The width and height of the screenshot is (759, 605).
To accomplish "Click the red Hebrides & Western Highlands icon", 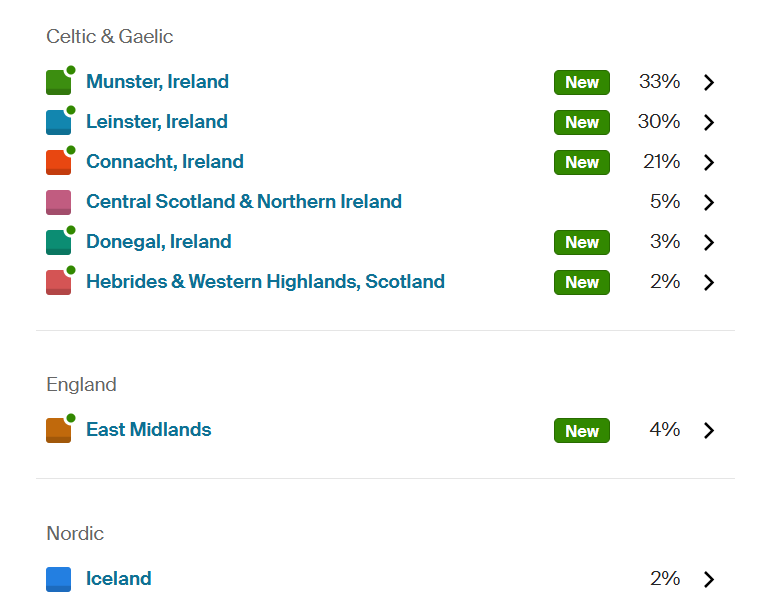I will (59, 282).
